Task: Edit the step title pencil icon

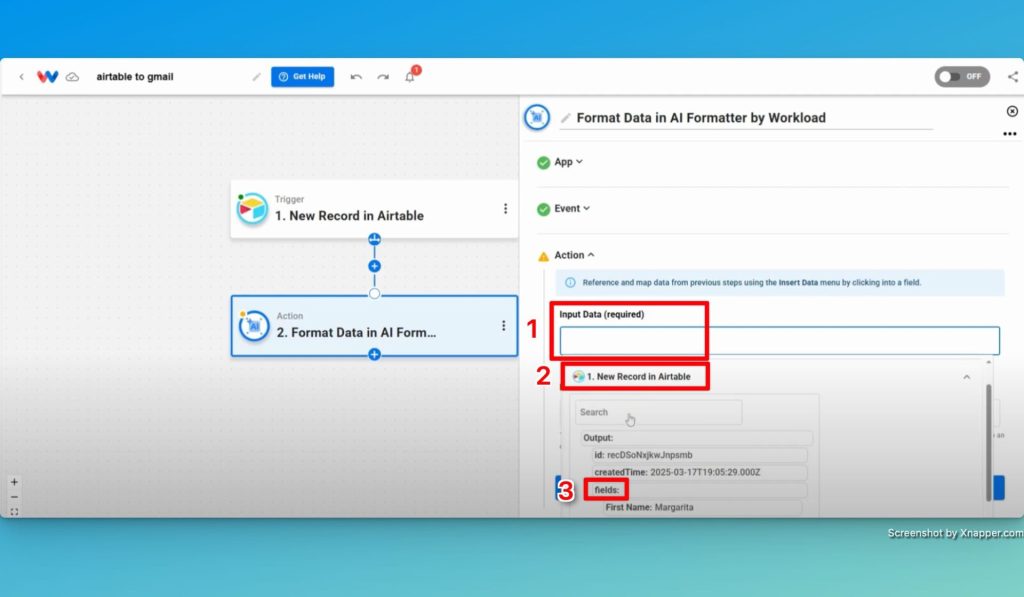Action: point(566,118)
